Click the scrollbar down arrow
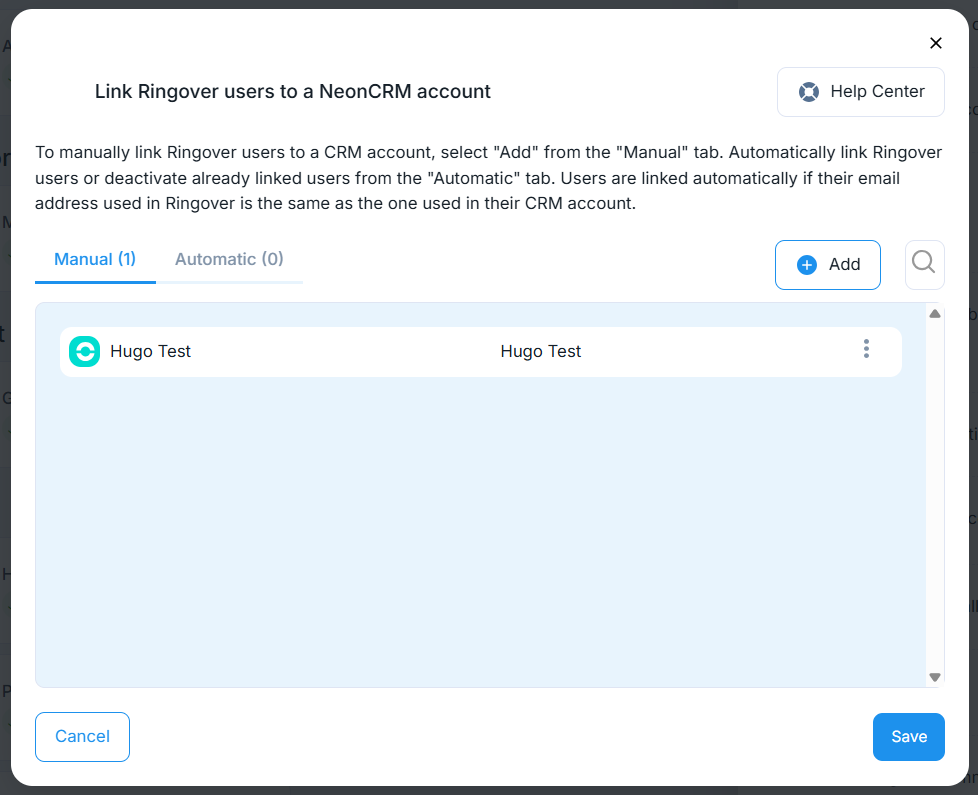This screenshot has height=795, width=978. tap(935, 677)
